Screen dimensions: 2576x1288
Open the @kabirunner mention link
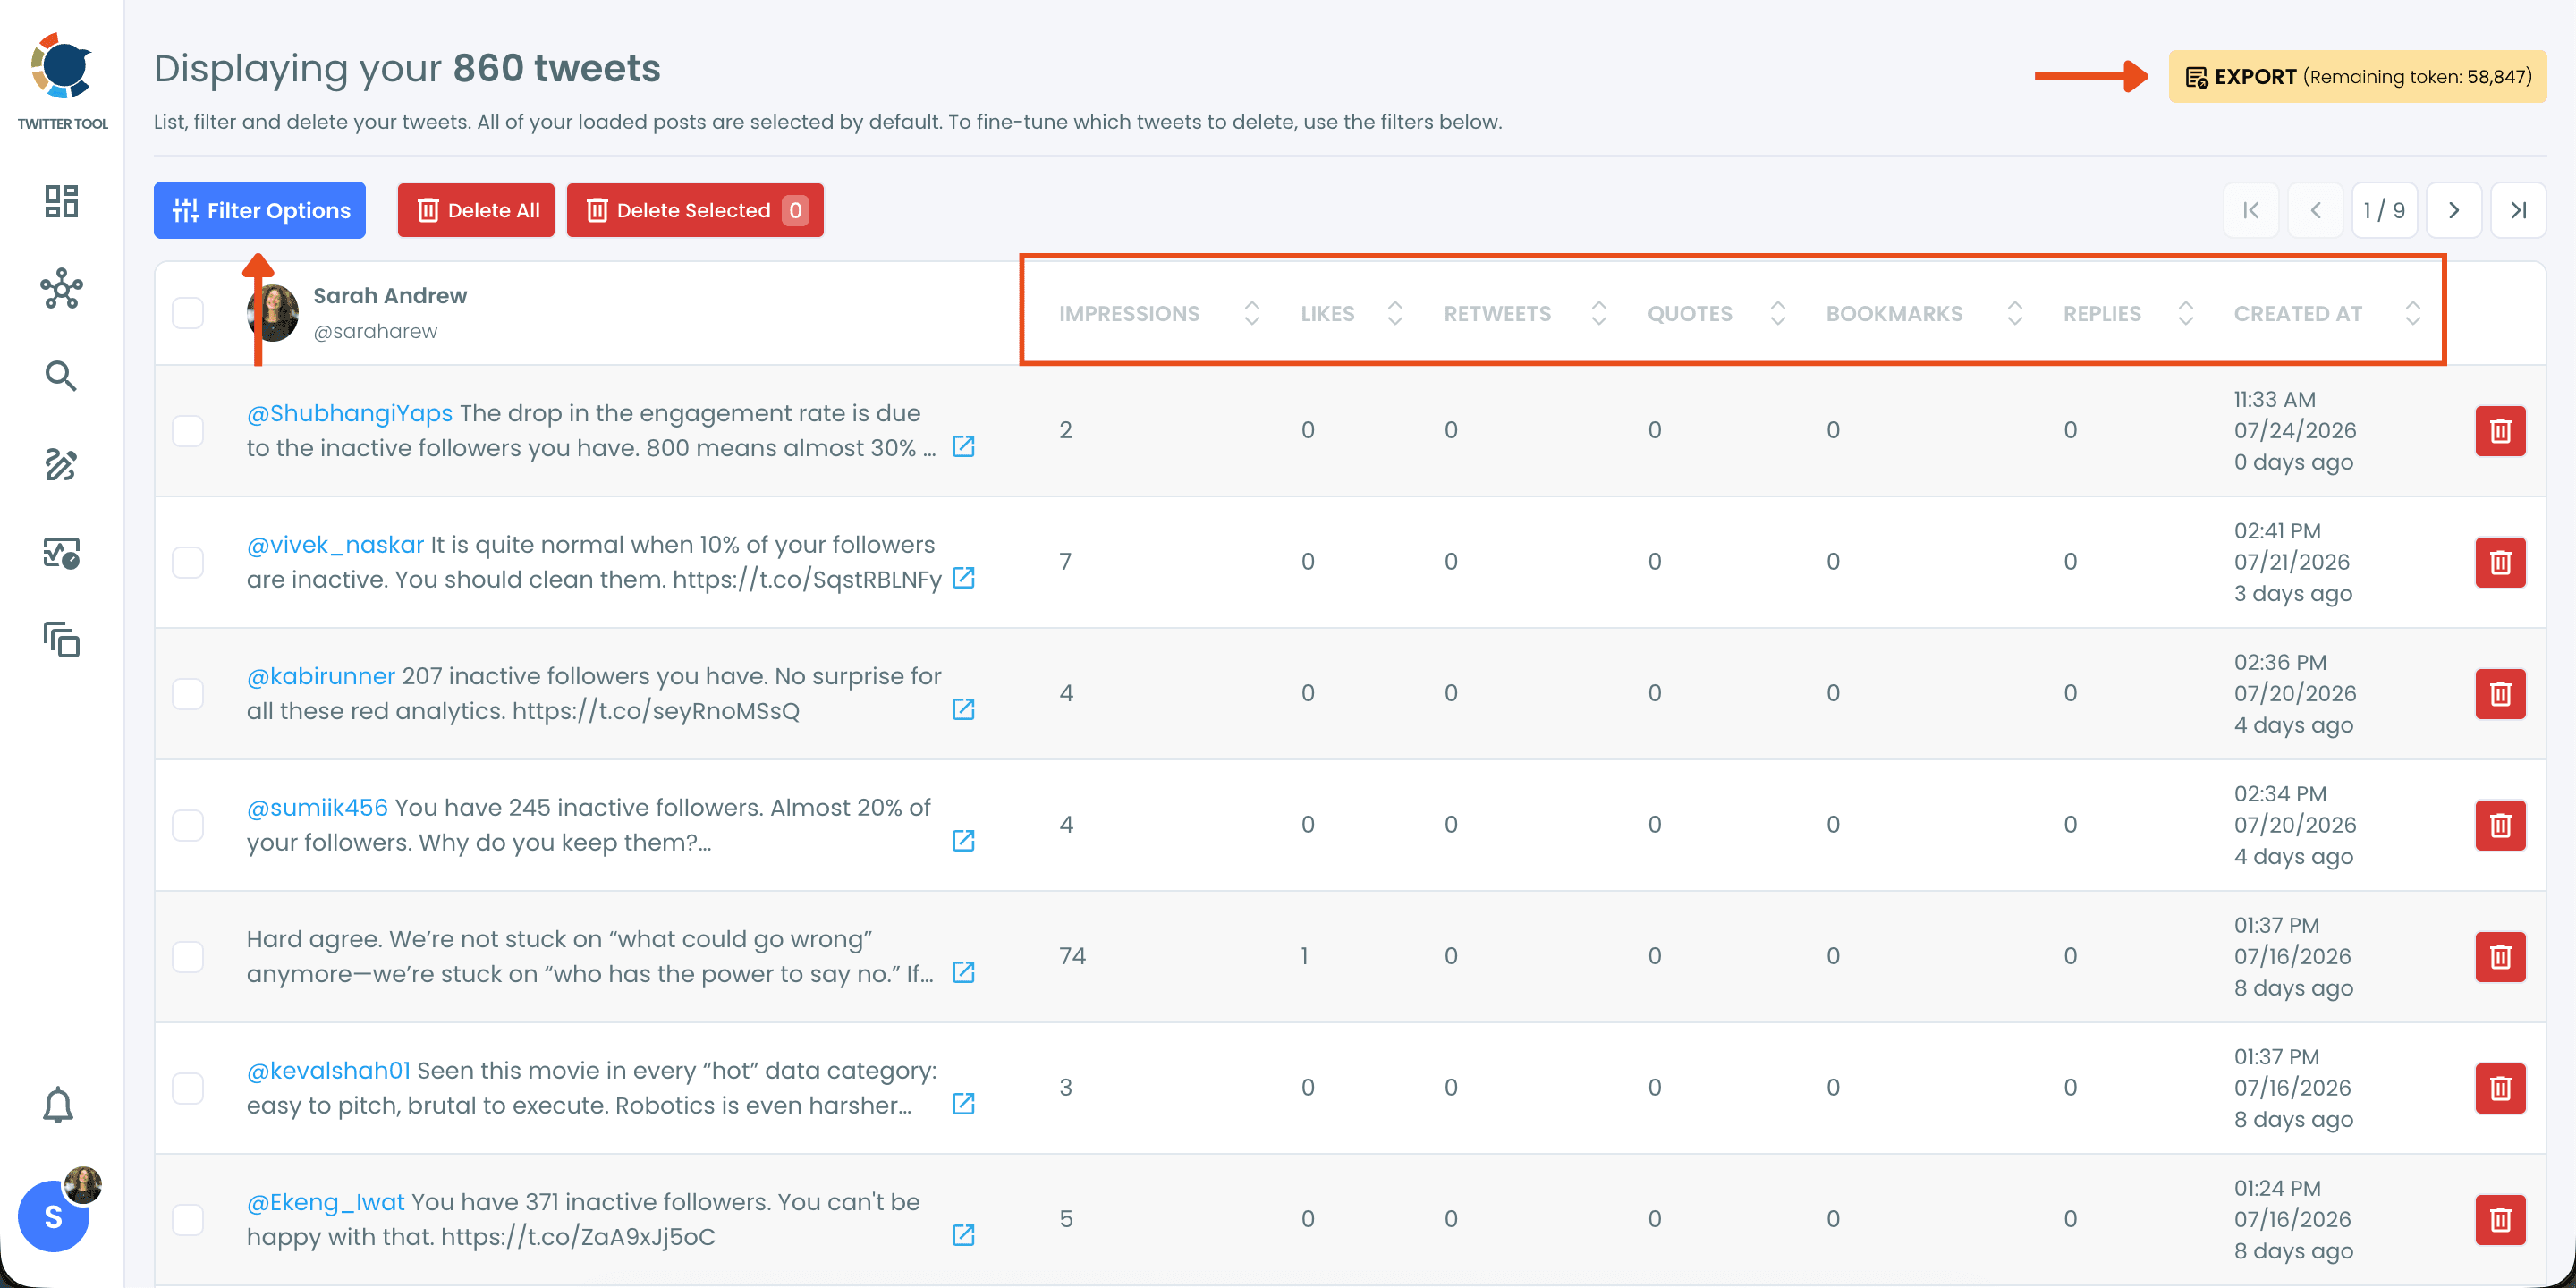coord(321,676)
